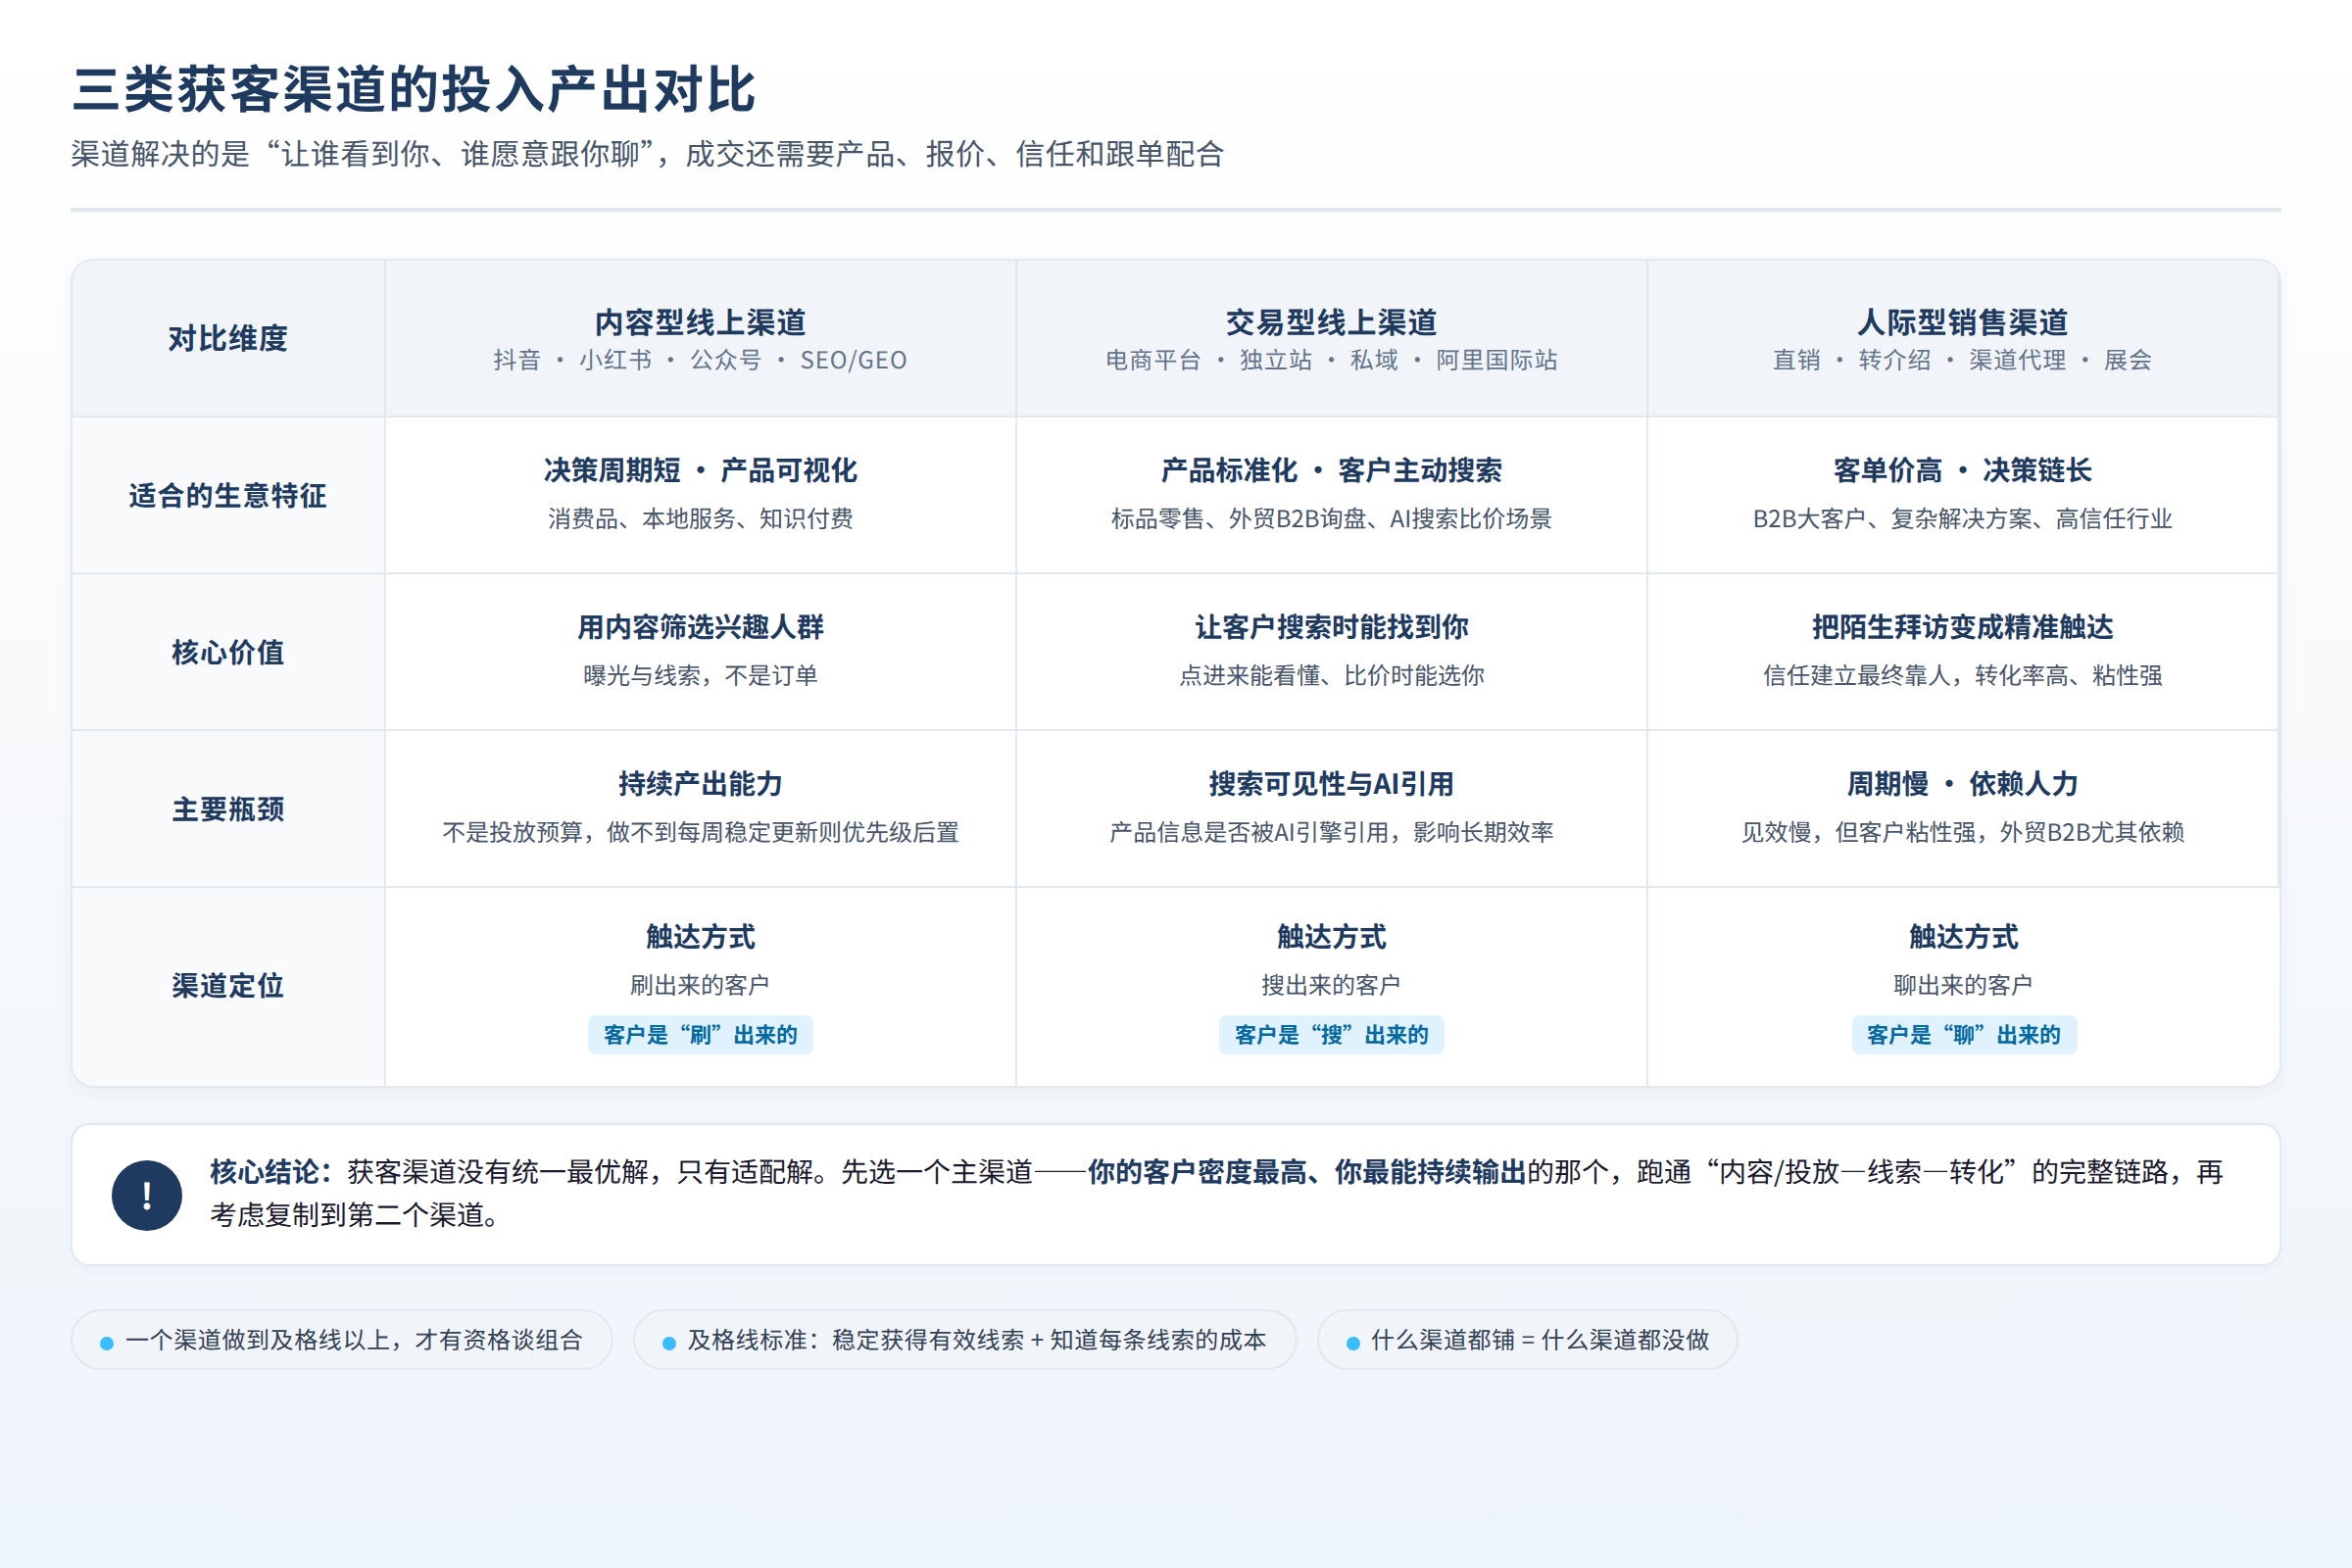Click the text 刷出来的客户

(700, 986)
